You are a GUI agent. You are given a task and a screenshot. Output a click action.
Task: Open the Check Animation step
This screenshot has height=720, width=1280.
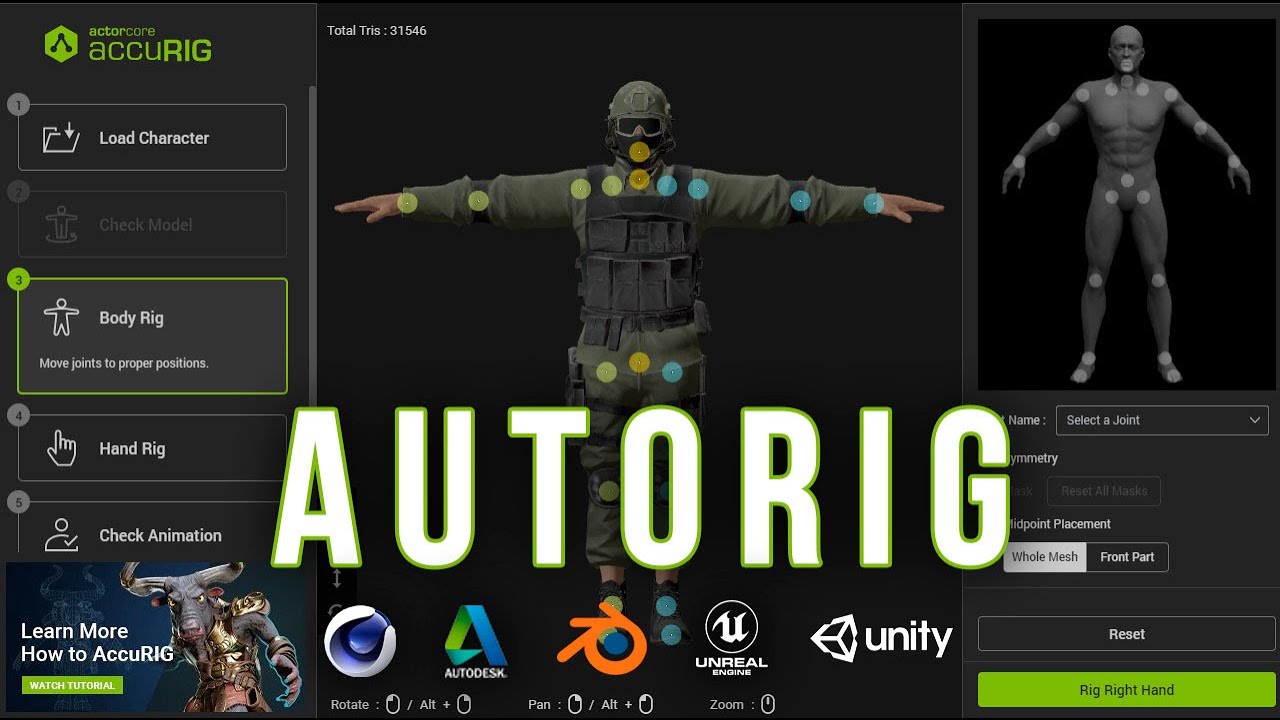(152, 531)
